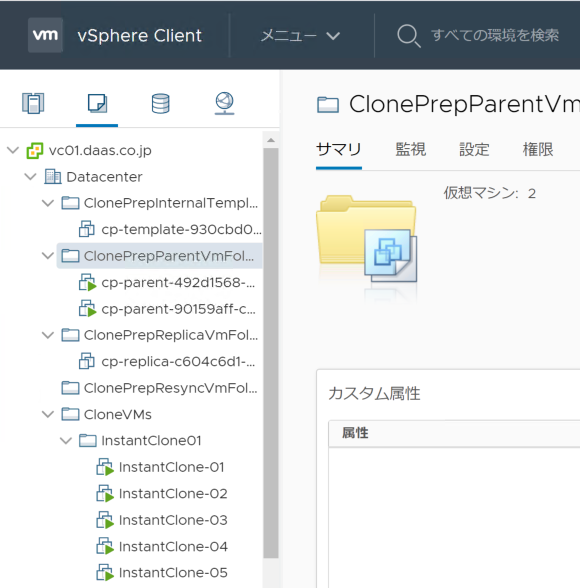580x588 pixels.
Task: Collapse the ClonePrepReplicaVmFol folder node
Action: coord(48,335)
